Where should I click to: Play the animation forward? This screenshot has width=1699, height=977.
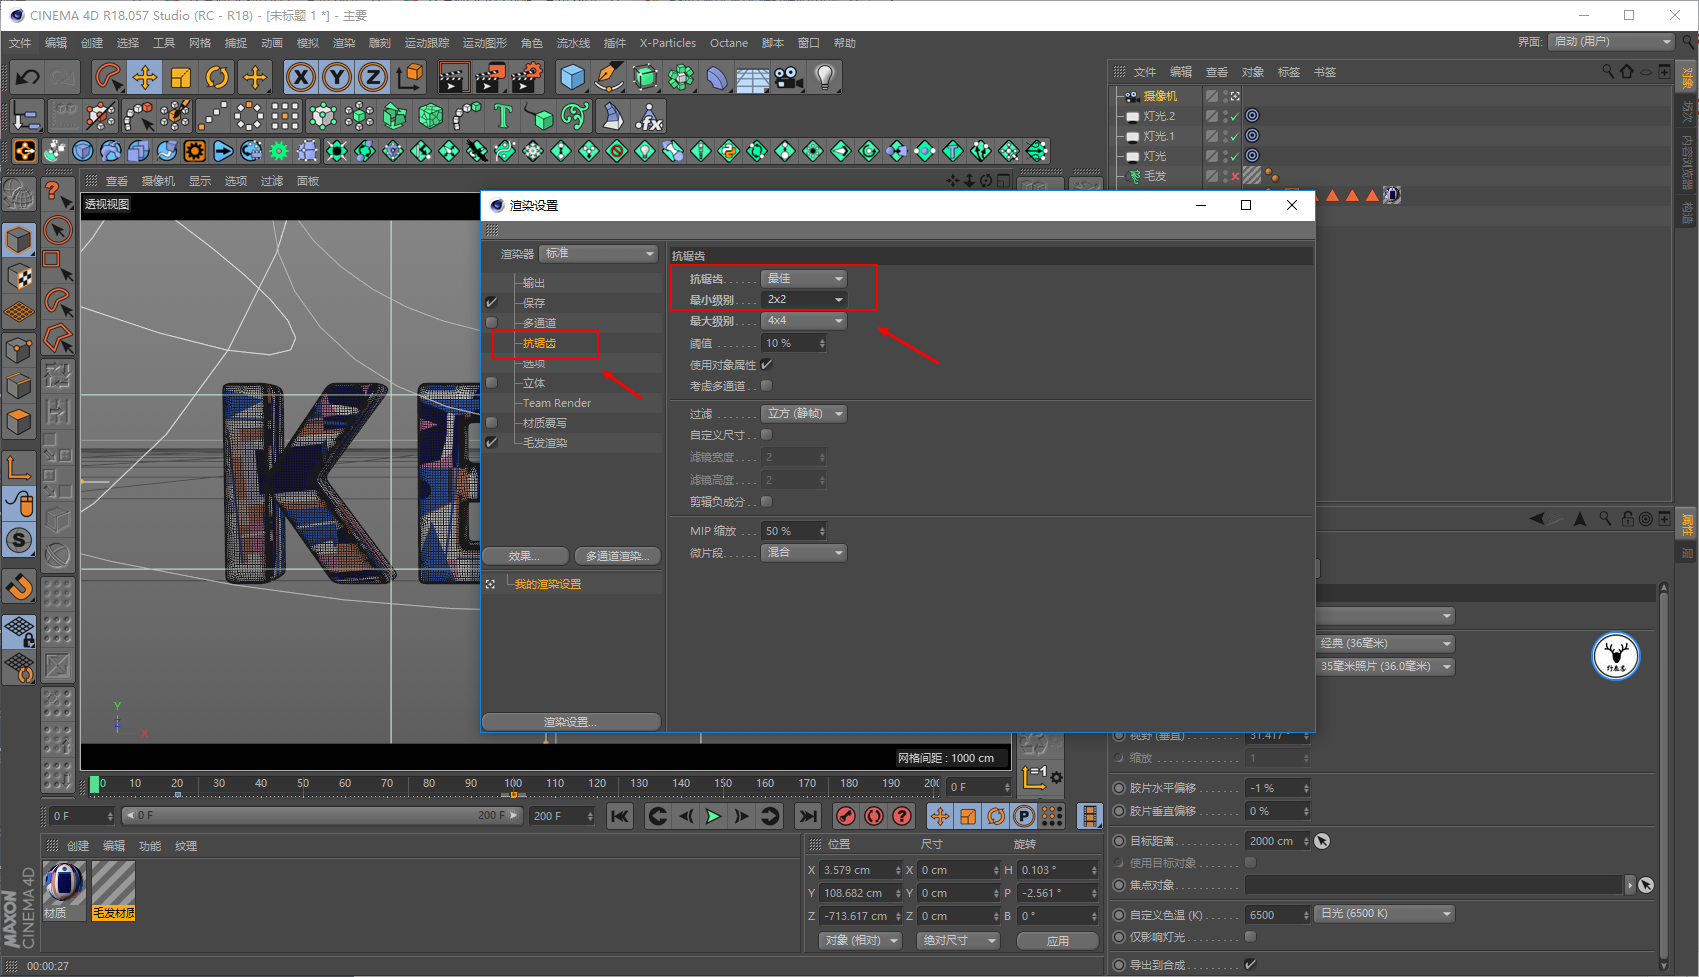(713, 816)
